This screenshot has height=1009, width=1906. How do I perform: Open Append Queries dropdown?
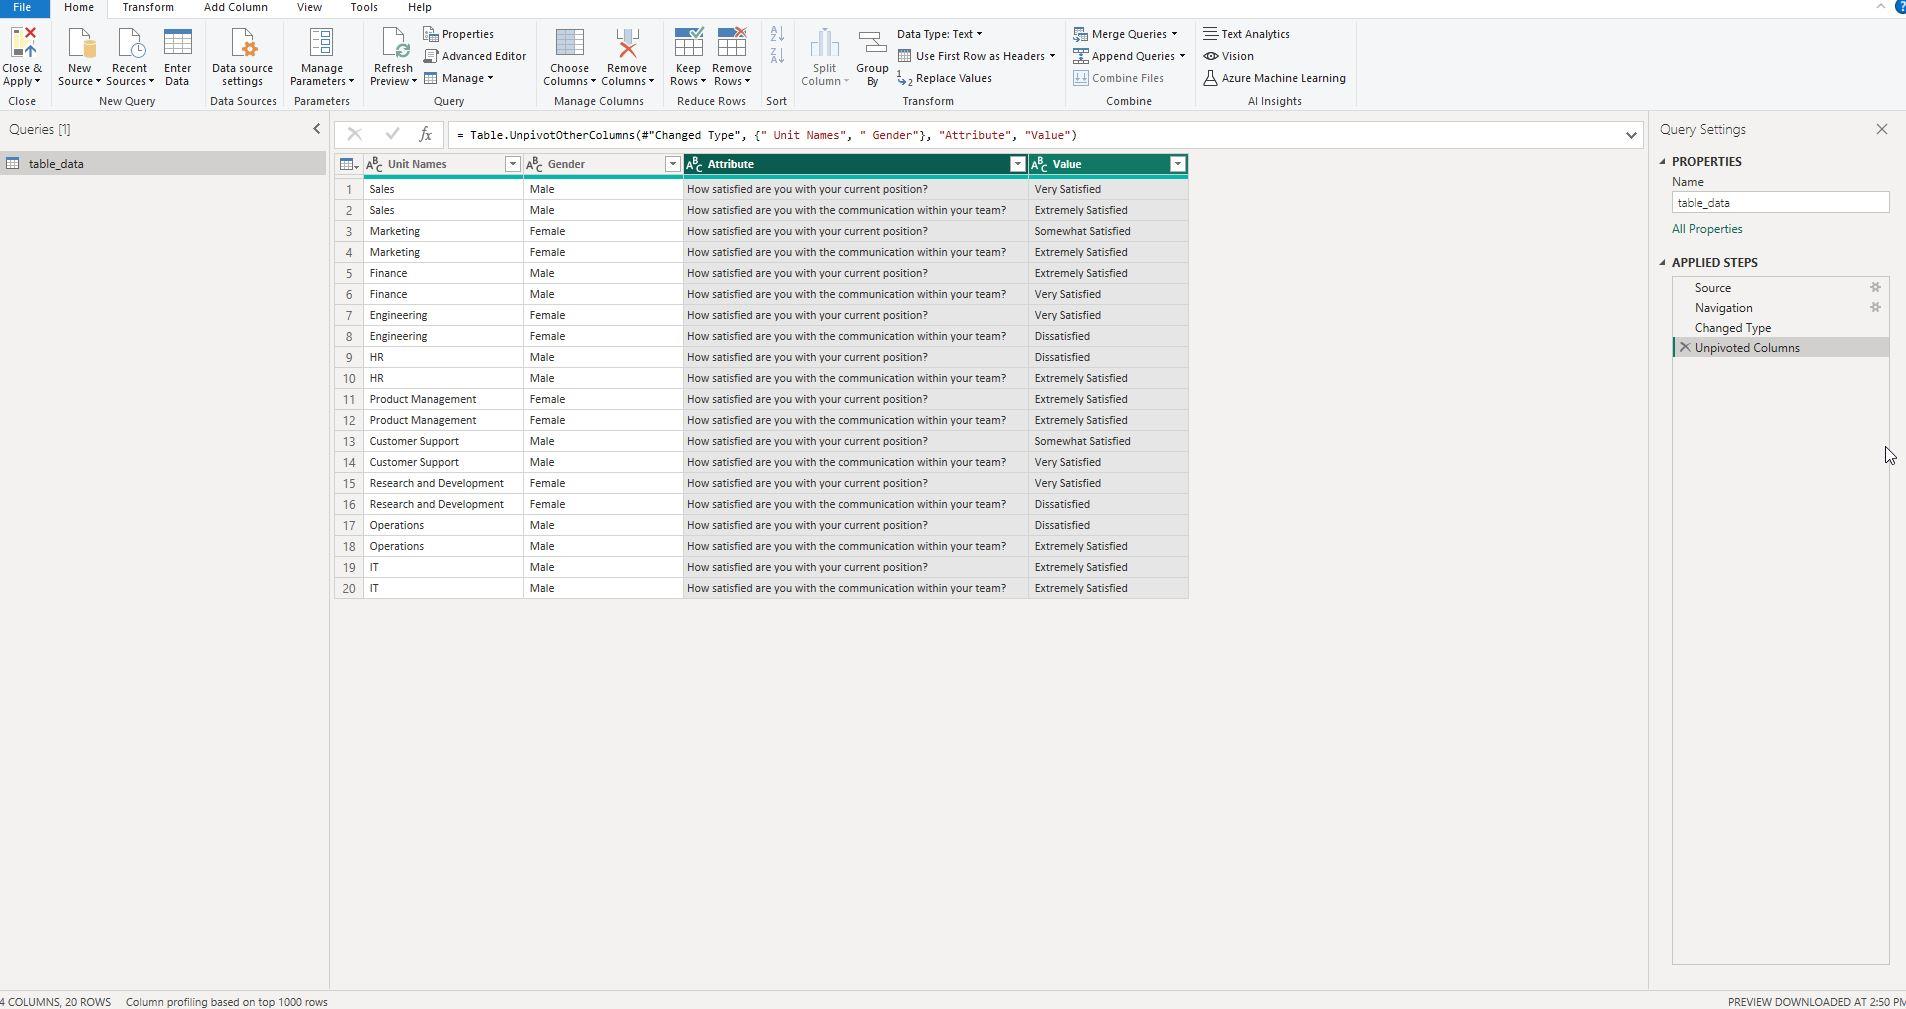point(1129,56)
